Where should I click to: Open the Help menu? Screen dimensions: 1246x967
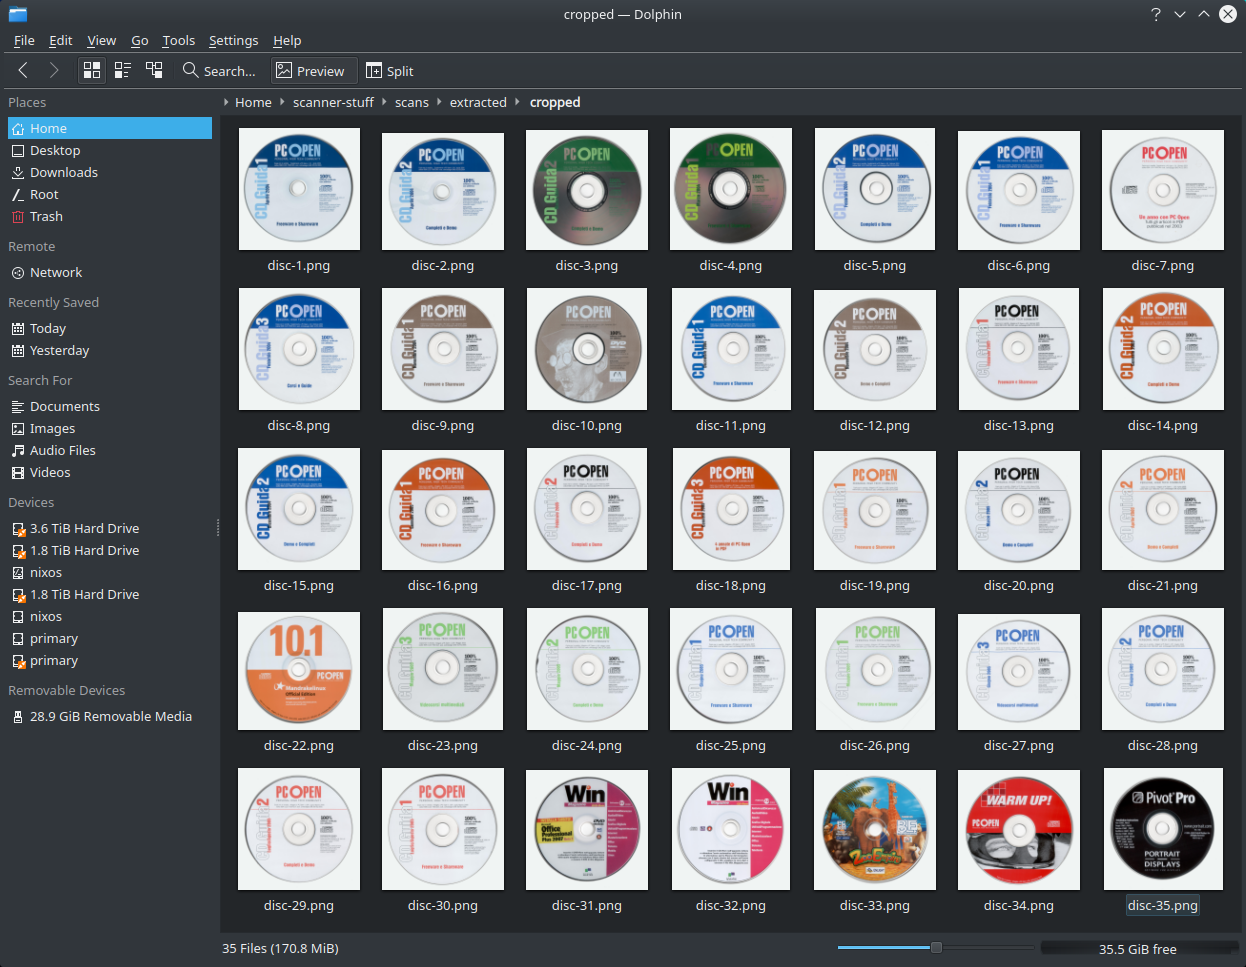pyautogui.click(x=287, y=40)
